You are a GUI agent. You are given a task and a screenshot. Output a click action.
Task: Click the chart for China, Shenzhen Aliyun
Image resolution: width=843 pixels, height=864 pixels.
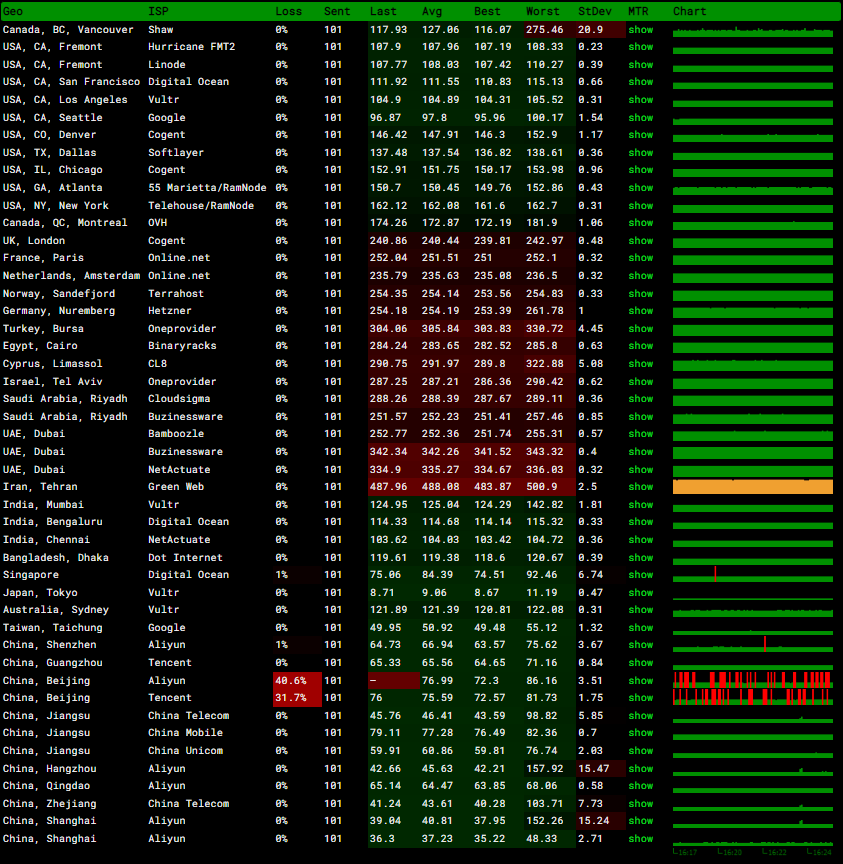[x=752, y=645]
